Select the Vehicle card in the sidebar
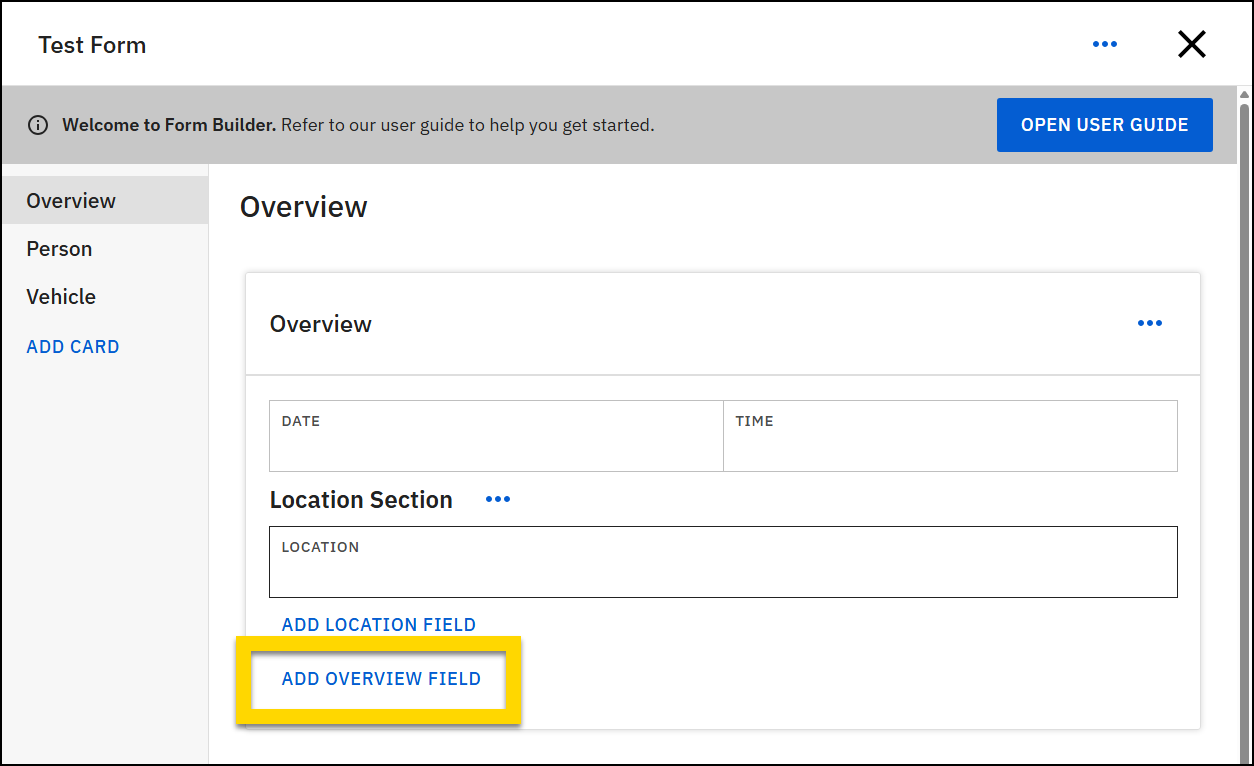Screen dimensions: 1254x766 coord(61,296)
